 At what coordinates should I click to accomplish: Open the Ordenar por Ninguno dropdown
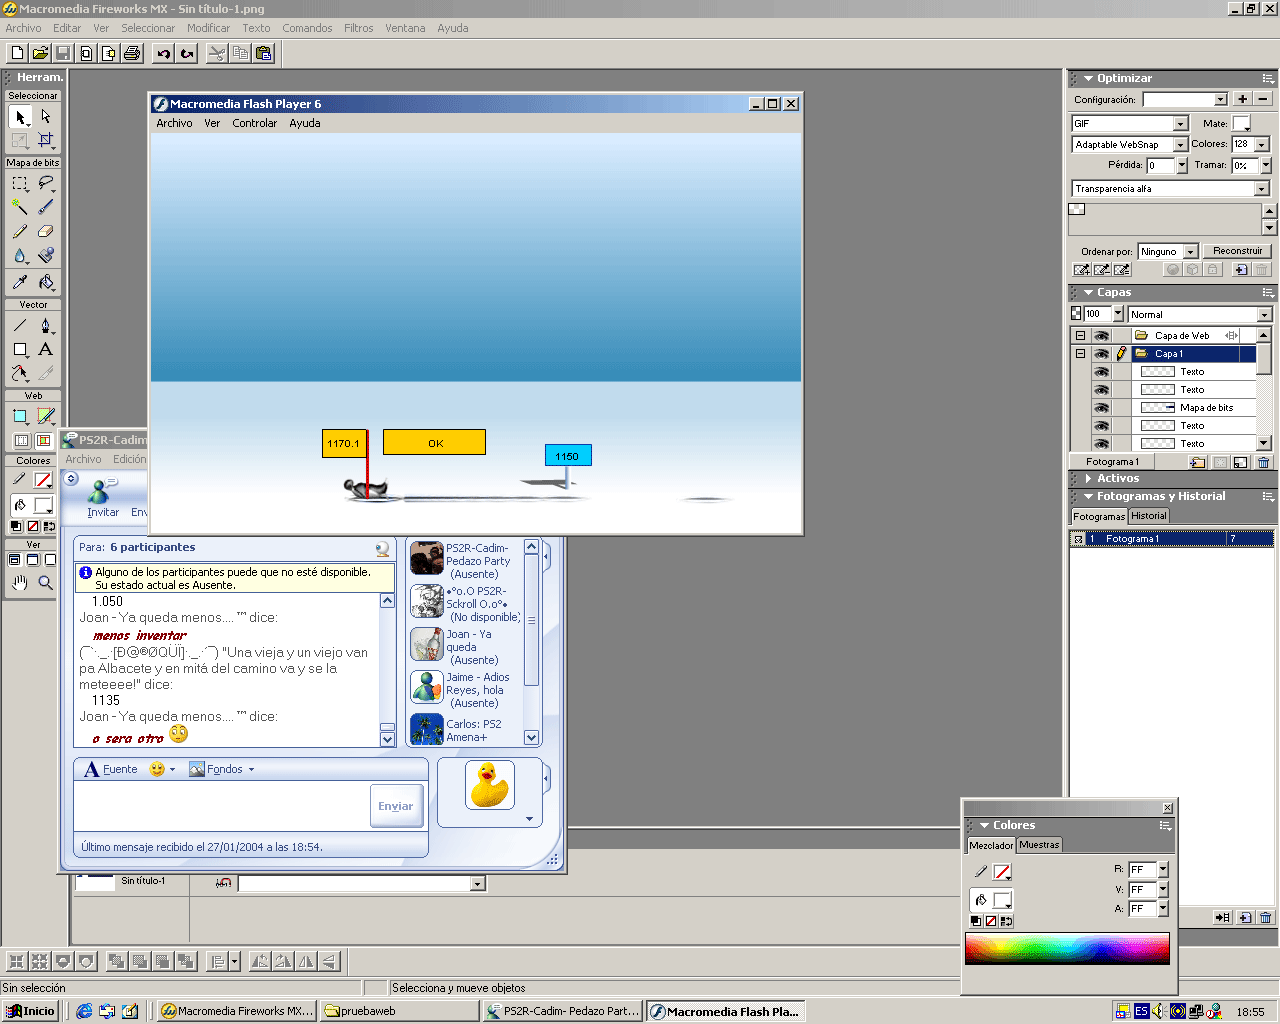tap(1190, 252)
